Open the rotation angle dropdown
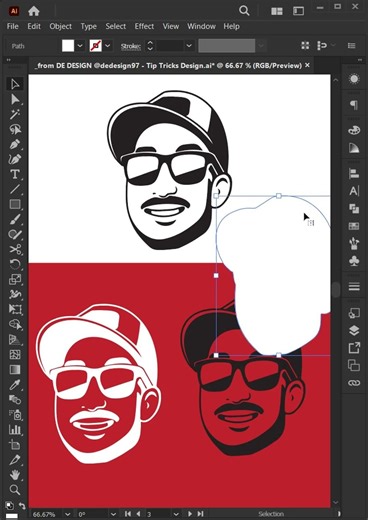 click(x=113, y=514)
